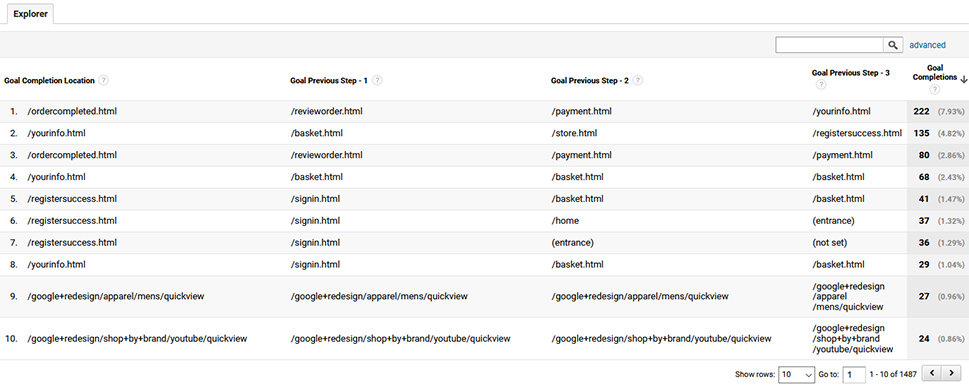
Task: Open help icon under Goal Completions
Action: (934, 90)
